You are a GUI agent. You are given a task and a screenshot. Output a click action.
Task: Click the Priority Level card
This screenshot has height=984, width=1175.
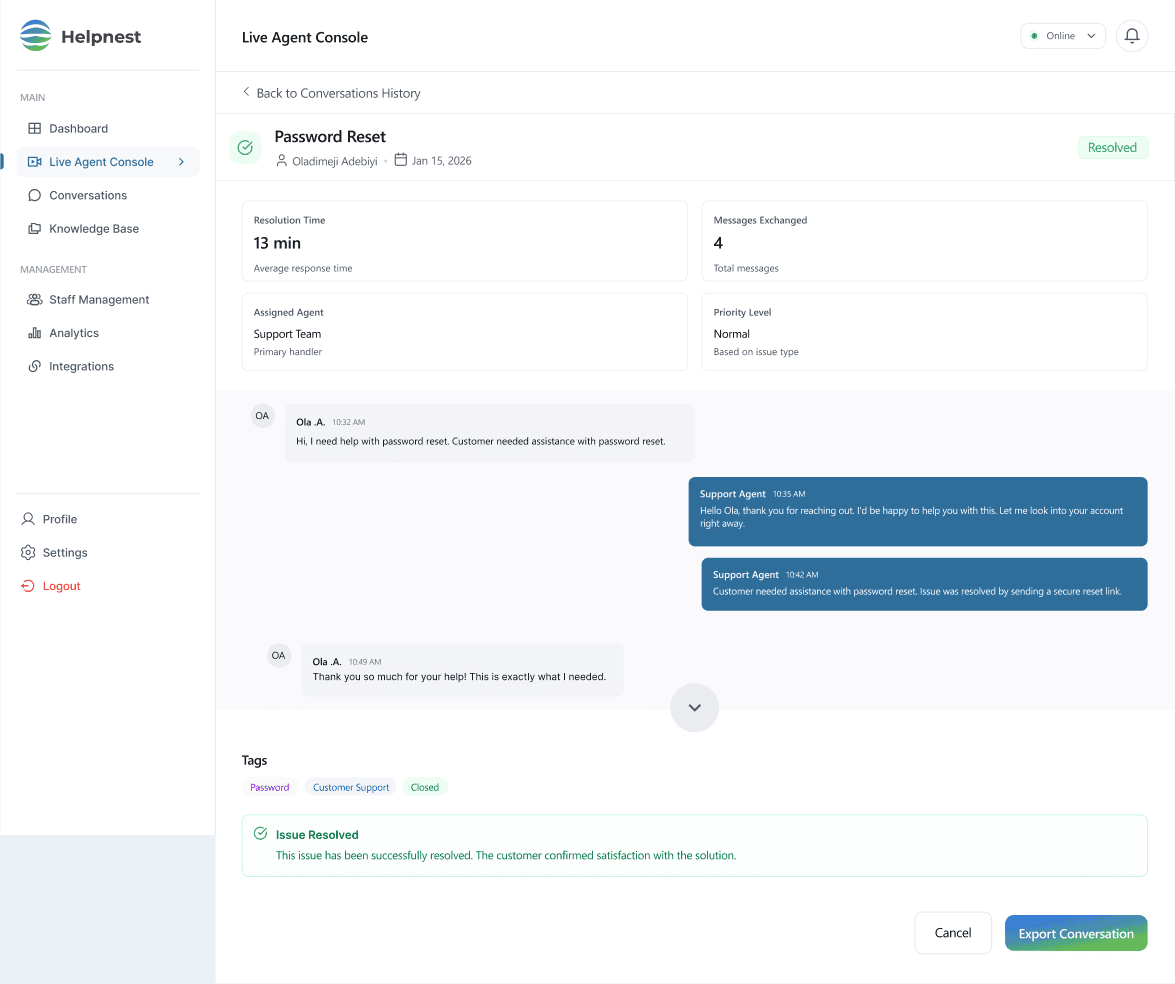tap(924, 332)
